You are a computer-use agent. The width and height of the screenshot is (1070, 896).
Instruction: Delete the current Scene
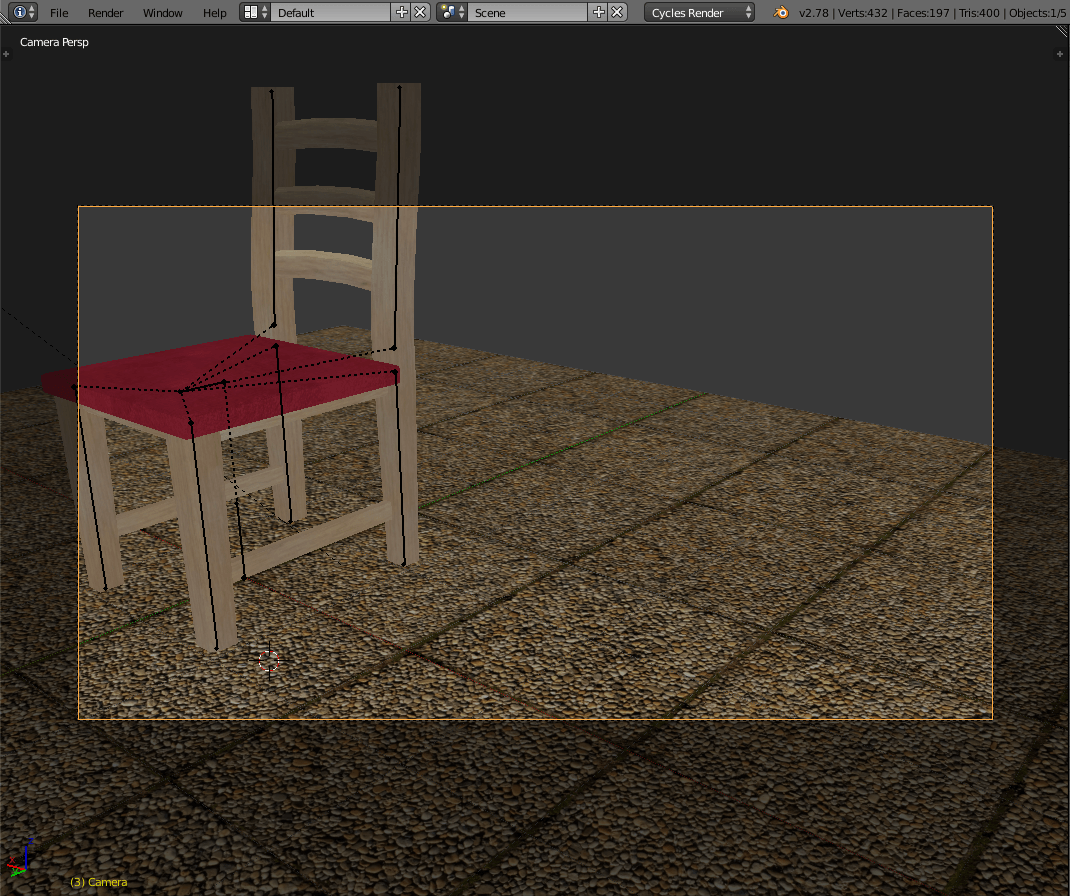click(x=617, y=13)
